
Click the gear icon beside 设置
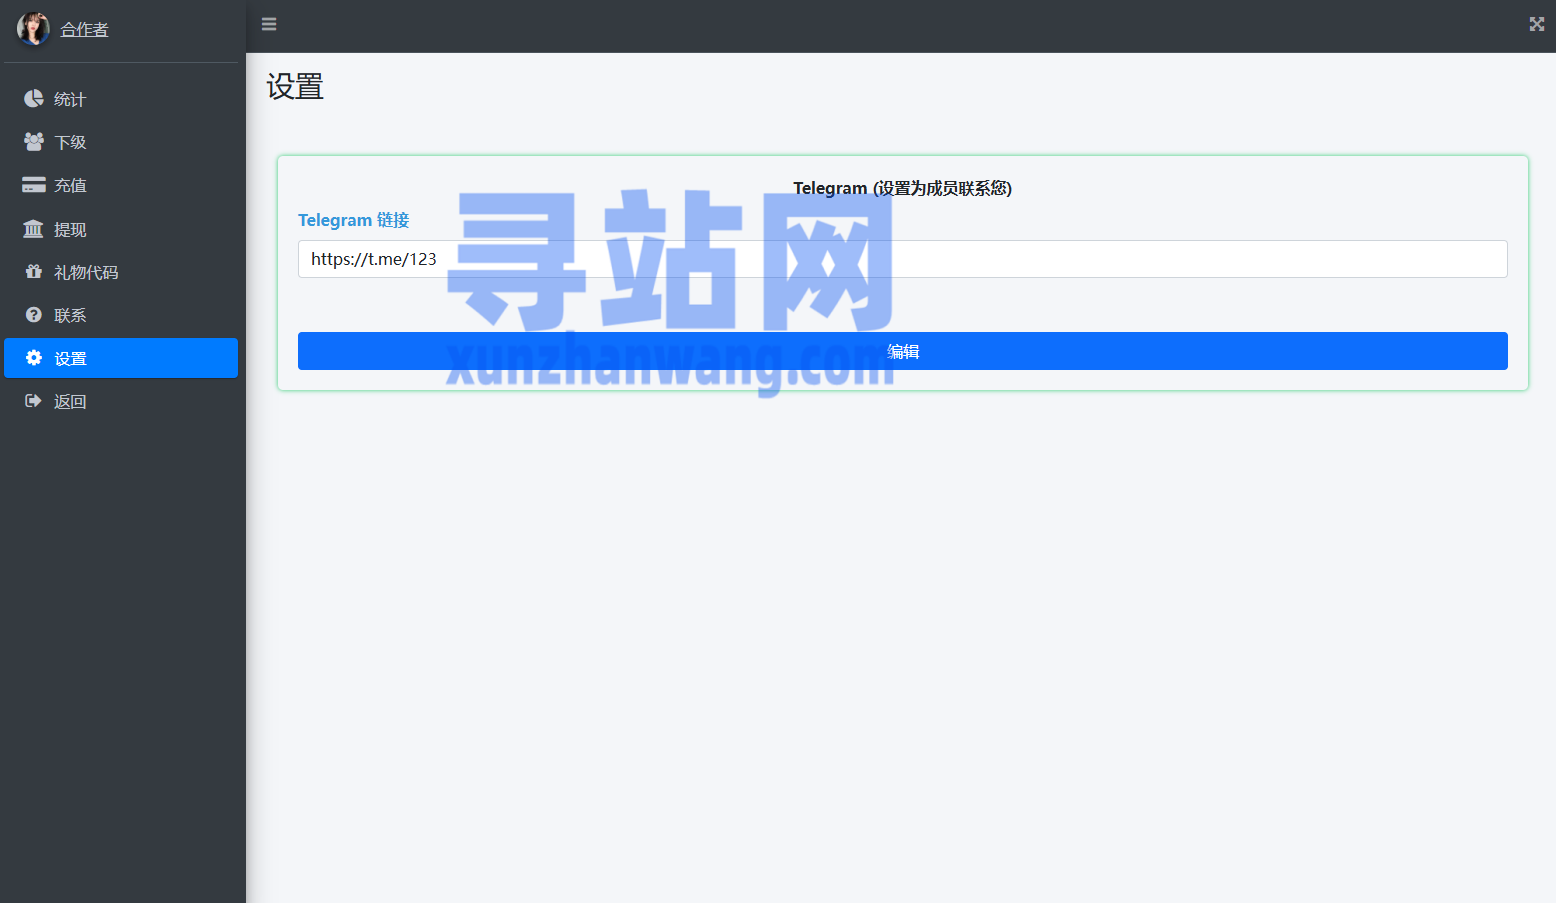click(x=33, y=358)
